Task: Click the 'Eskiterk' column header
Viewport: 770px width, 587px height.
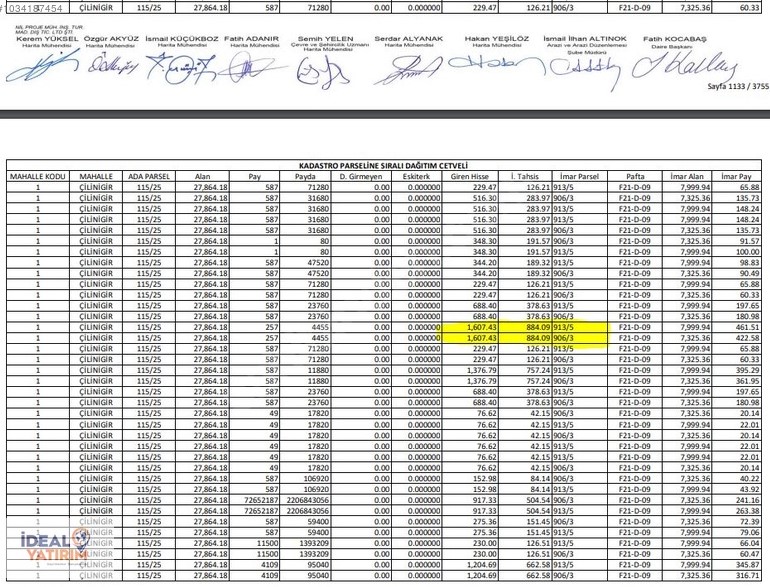Action: [416, 176]
